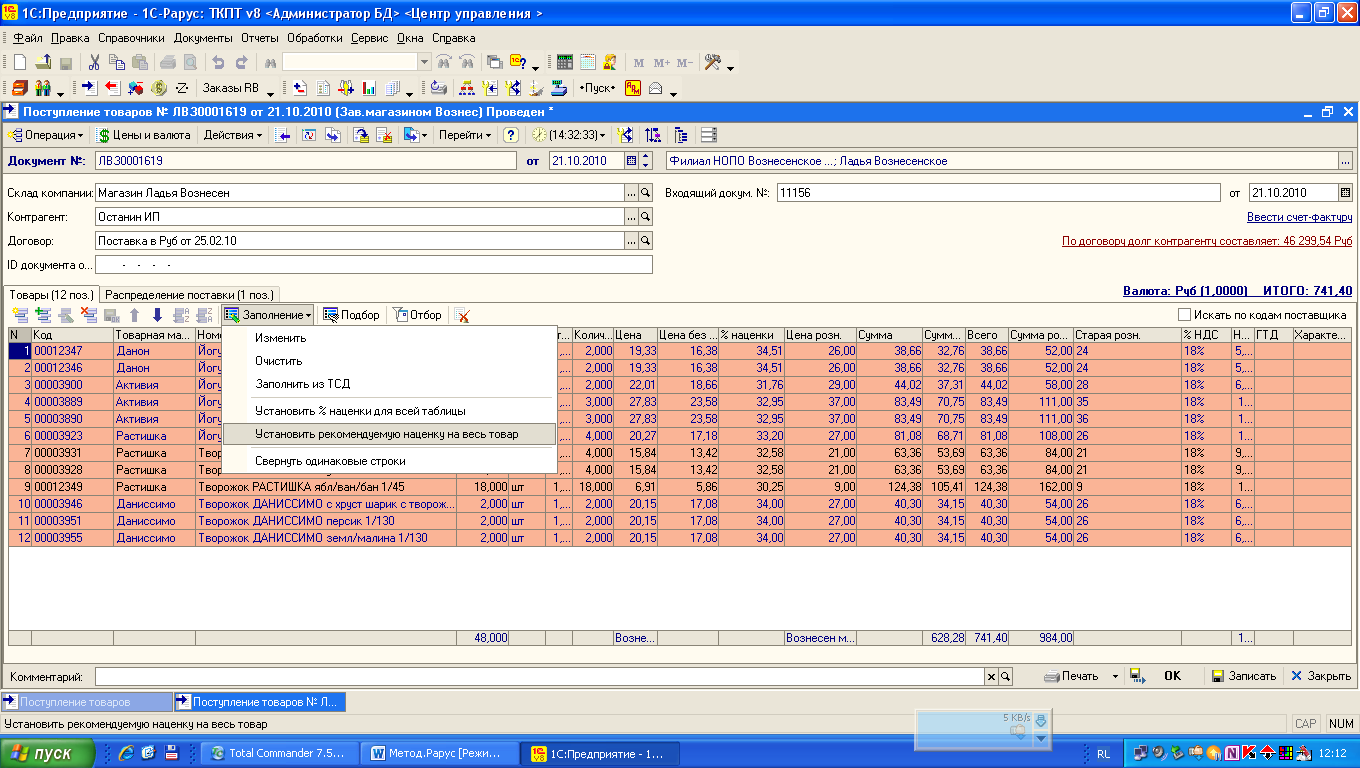The width and height of the screenshot is (1360, 768).
Task: Switch to Распределение поставки tab
Action: (189, 294)
